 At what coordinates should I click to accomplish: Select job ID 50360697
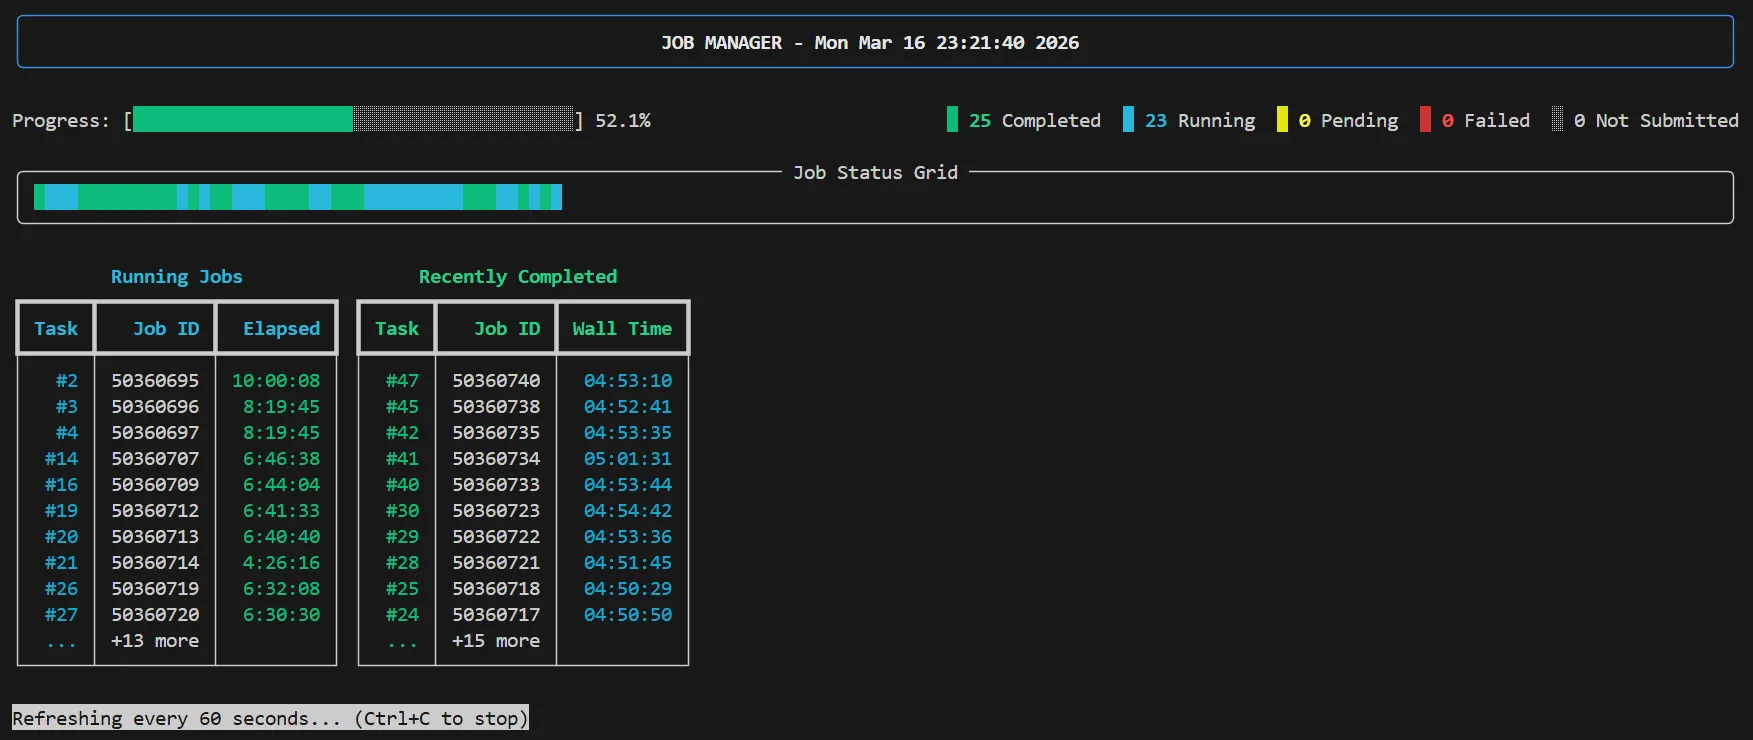(x=155, y=433)
